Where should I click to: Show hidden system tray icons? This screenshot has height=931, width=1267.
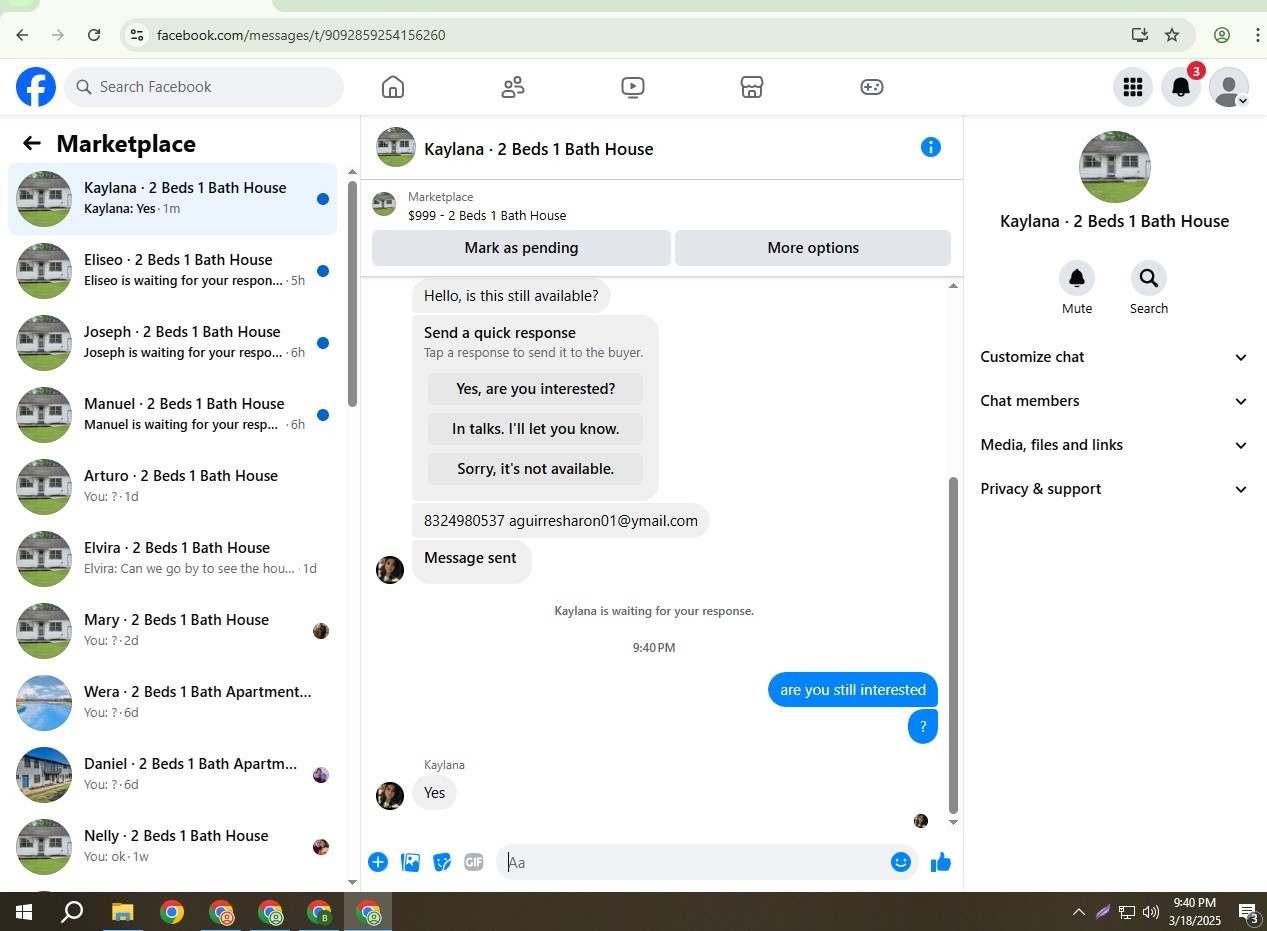coord(1078,912)
